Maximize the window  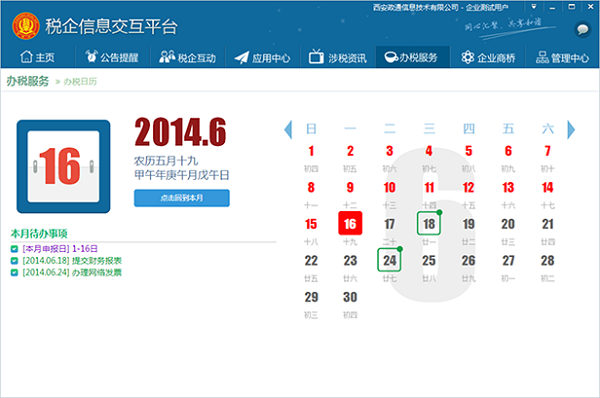pyautogui.click(x=571, y=7)
